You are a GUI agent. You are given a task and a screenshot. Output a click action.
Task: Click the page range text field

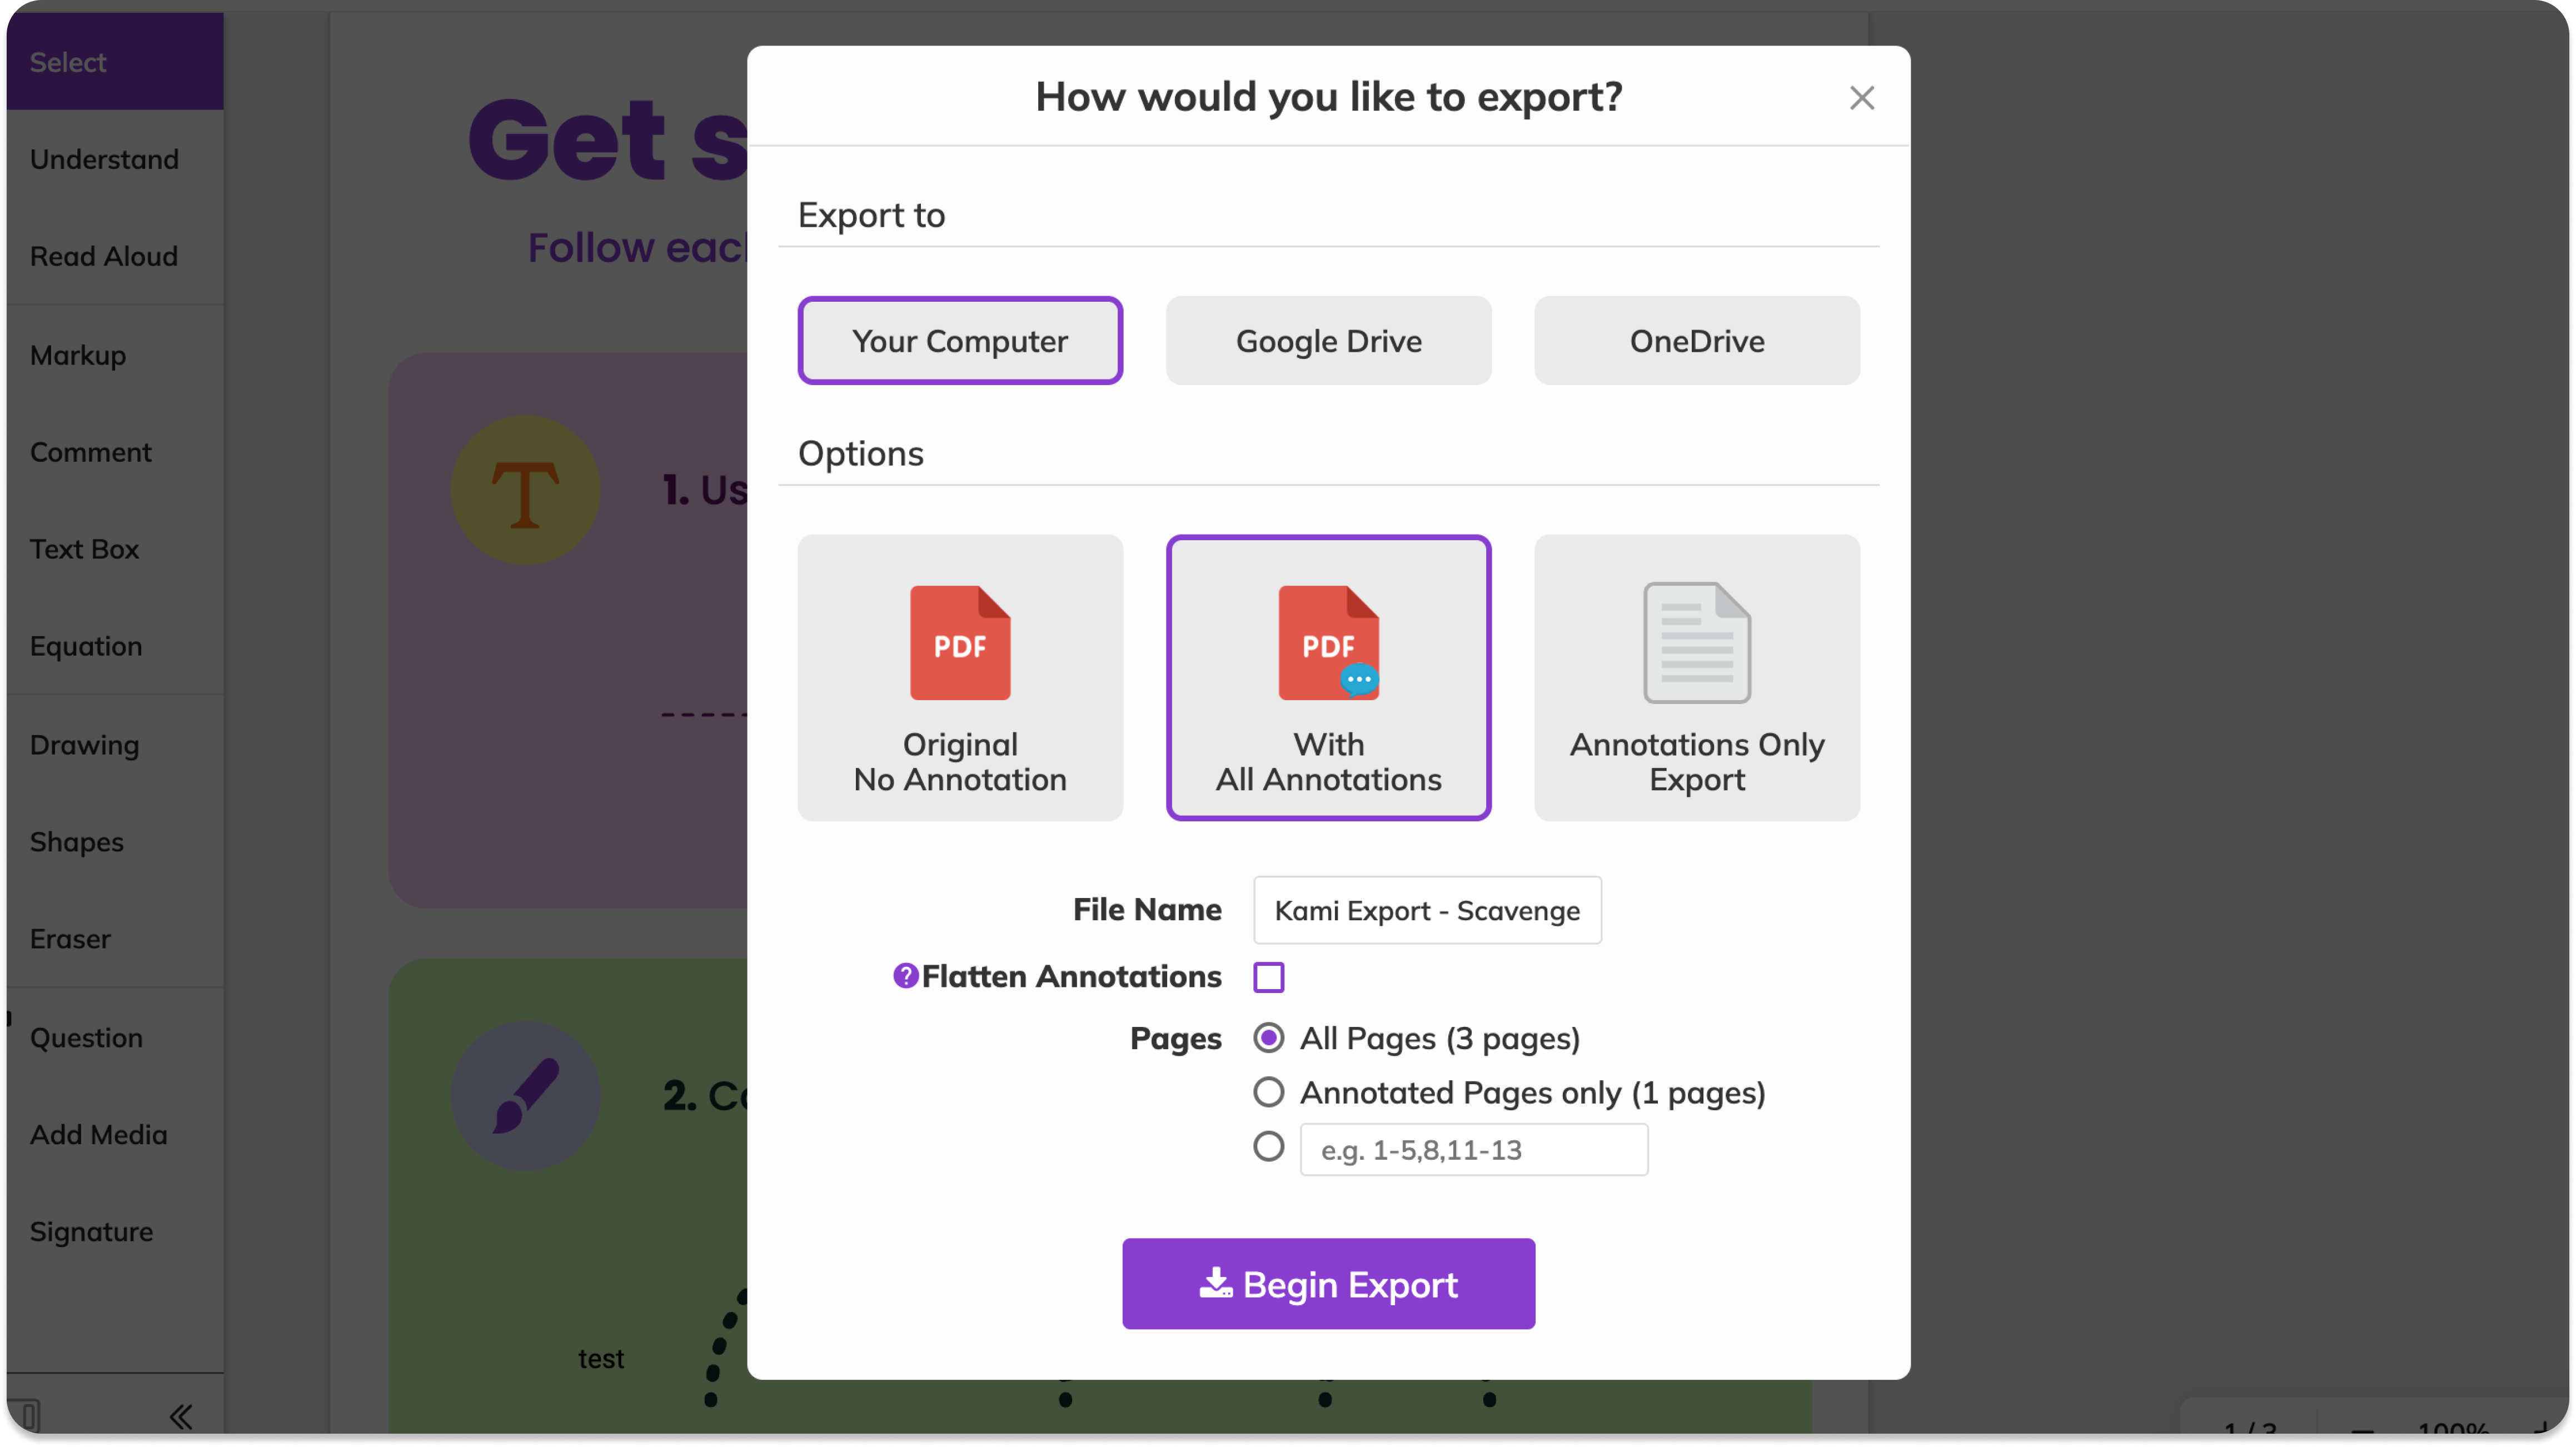click(1473, 1150)
